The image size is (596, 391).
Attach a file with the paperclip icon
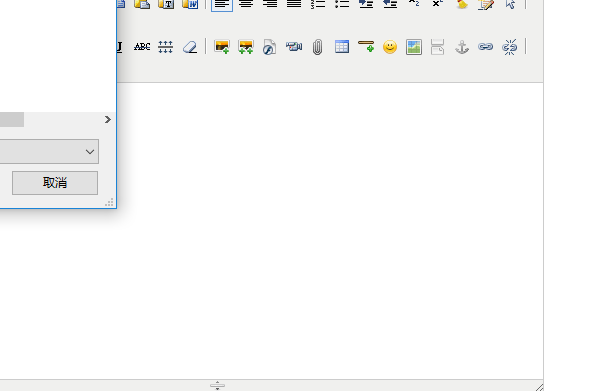click(x=317, y=47)
